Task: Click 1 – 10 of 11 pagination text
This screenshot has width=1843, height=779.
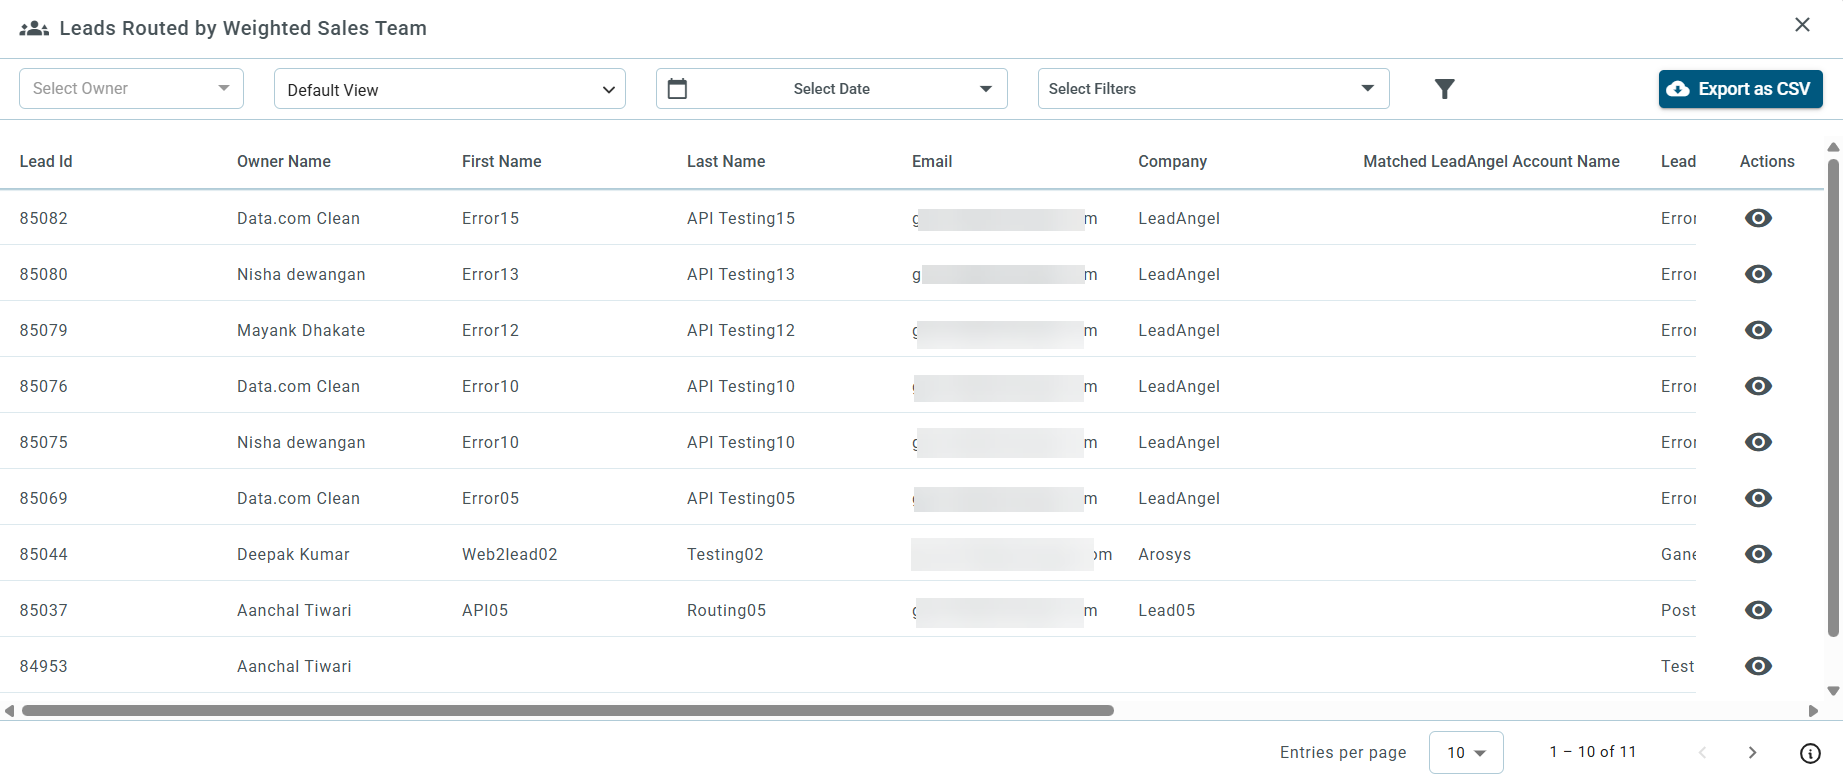Action: (x=1593, y=752)
